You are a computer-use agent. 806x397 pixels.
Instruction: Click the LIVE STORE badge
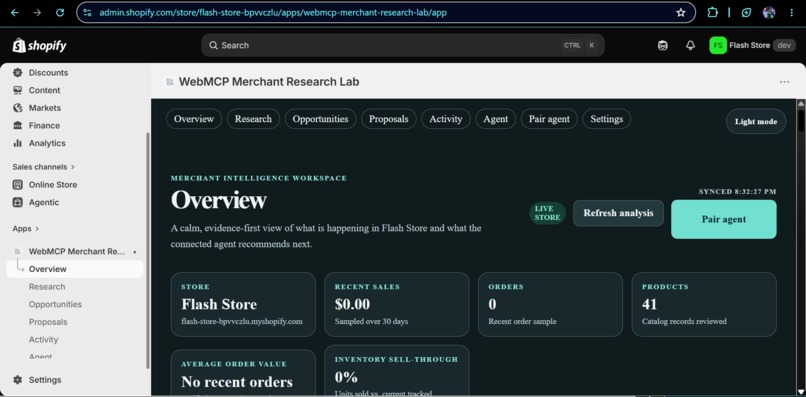coord(547,213)
